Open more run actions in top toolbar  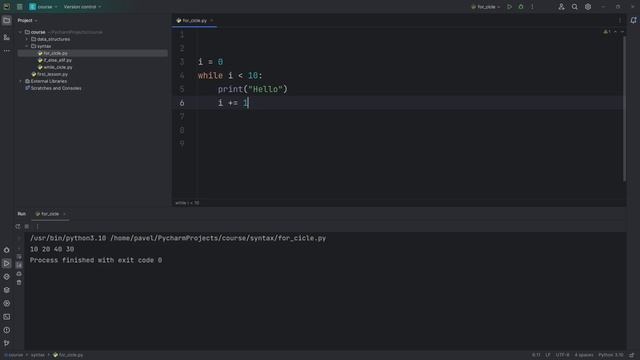click(x=532, y=7)
